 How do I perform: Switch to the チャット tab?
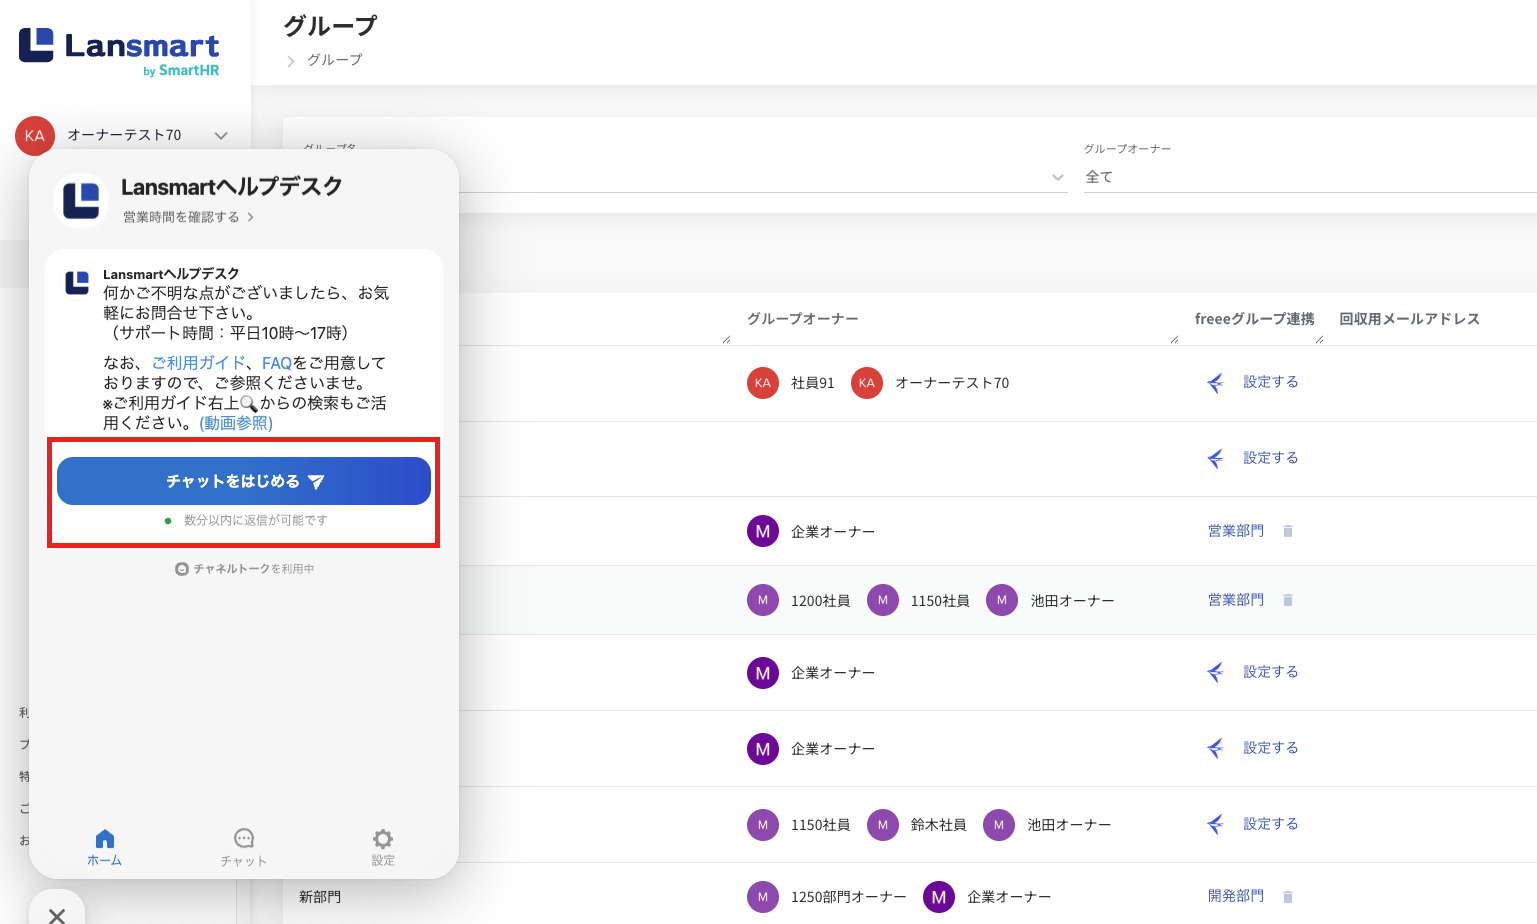click(x=243, y=846)
